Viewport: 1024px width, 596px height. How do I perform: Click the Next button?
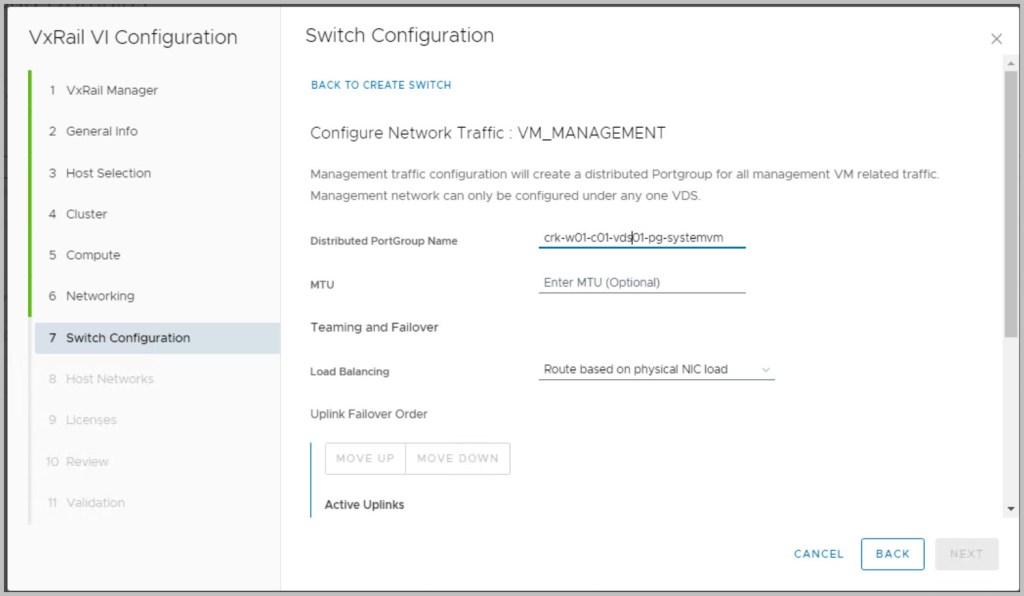(966, 554)
